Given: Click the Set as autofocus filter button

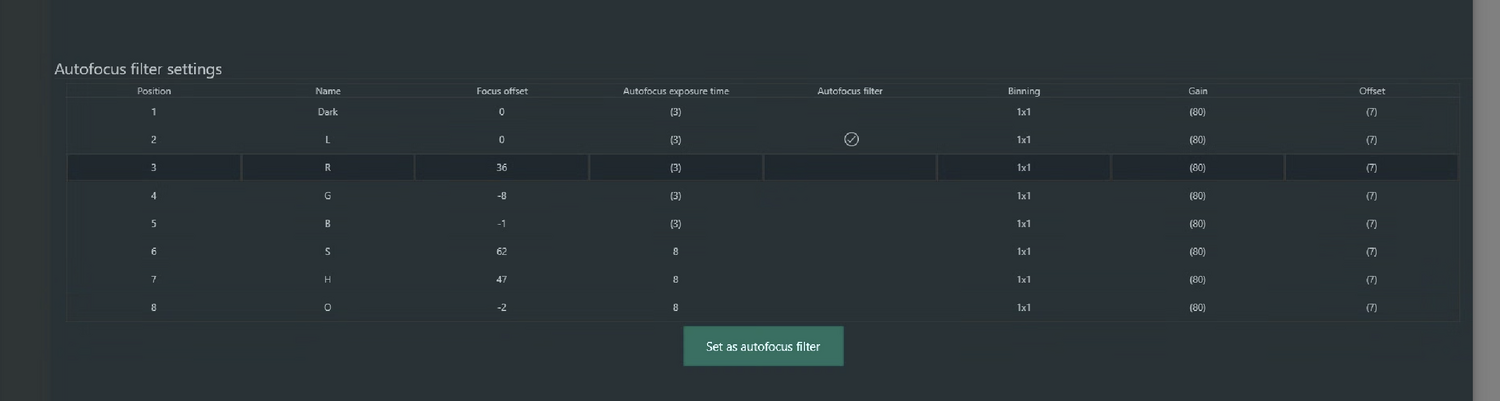Looking at the screenshot, I should (763, 346).
